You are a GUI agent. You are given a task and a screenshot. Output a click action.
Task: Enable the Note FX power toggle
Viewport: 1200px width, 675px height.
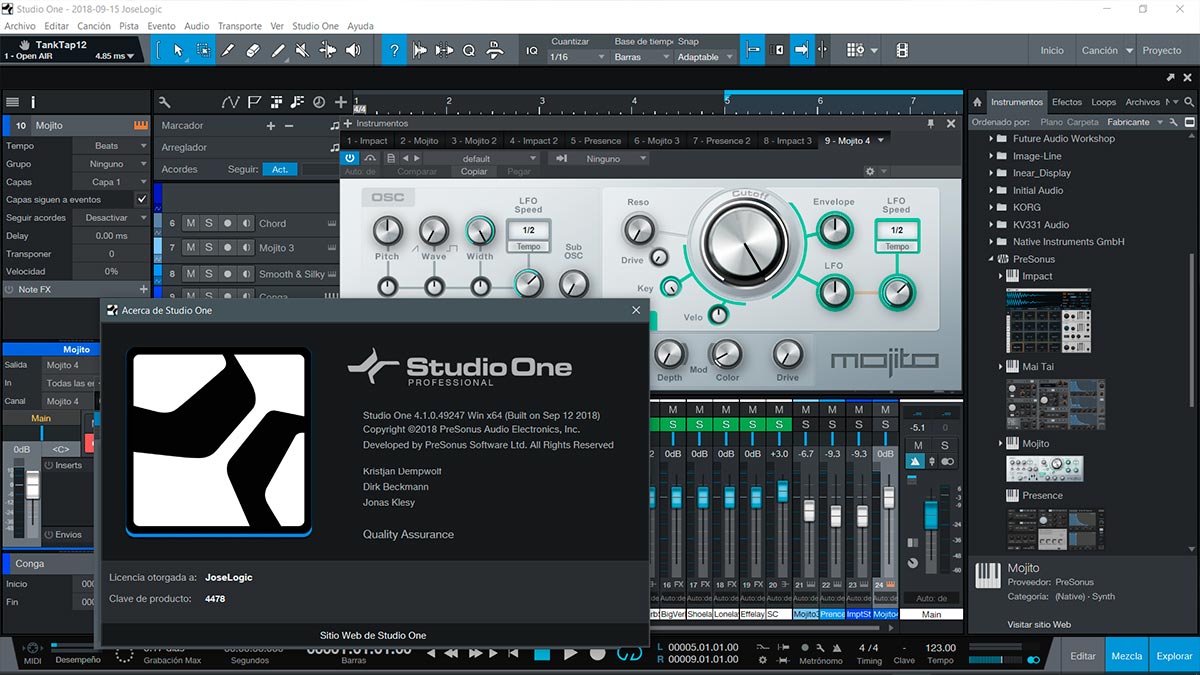[11, 290]
